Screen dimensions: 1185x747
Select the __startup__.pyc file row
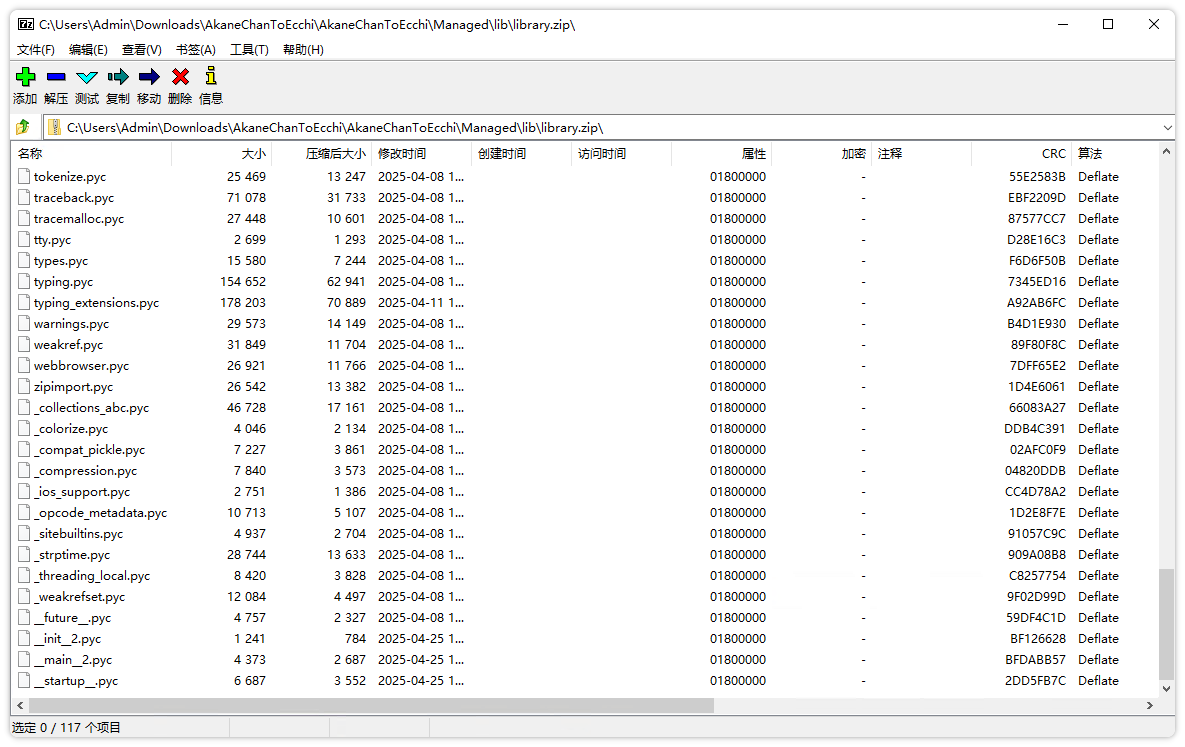point(76,681)
